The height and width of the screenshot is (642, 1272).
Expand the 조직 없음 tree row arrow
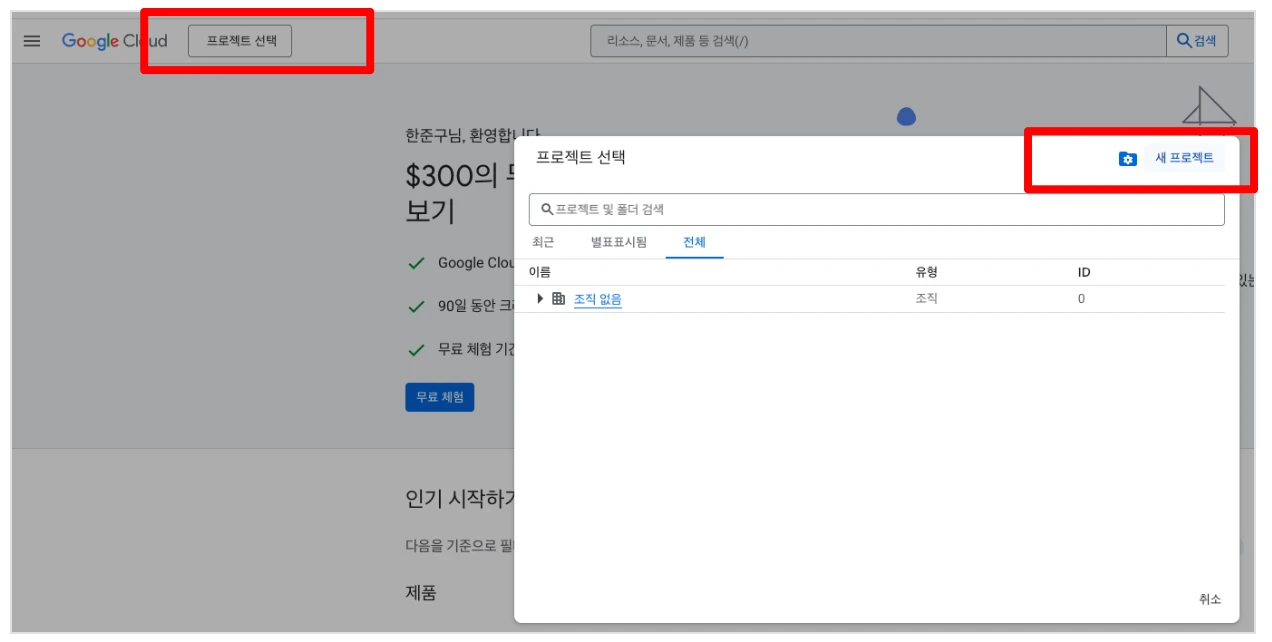[540, 299]
